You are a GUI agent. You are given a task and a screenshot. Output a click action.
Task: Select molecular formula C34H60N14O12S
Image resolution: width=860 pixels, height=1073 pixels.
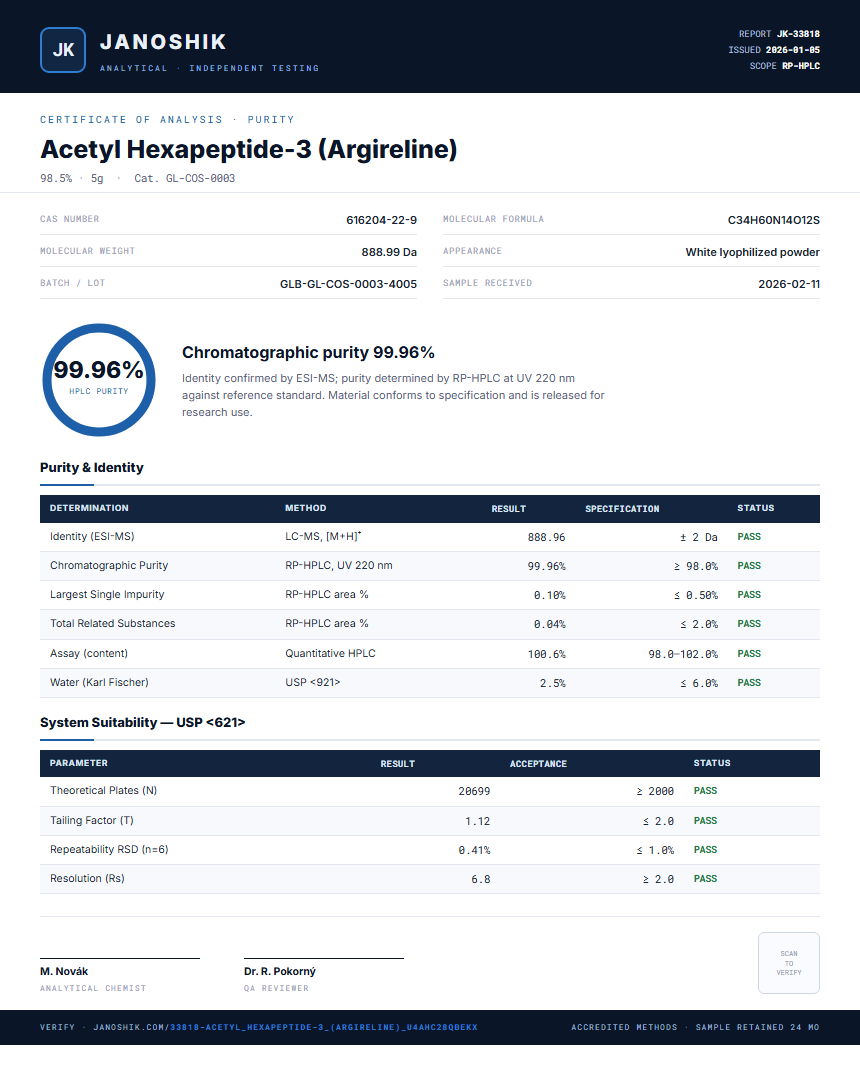[773, 220]
